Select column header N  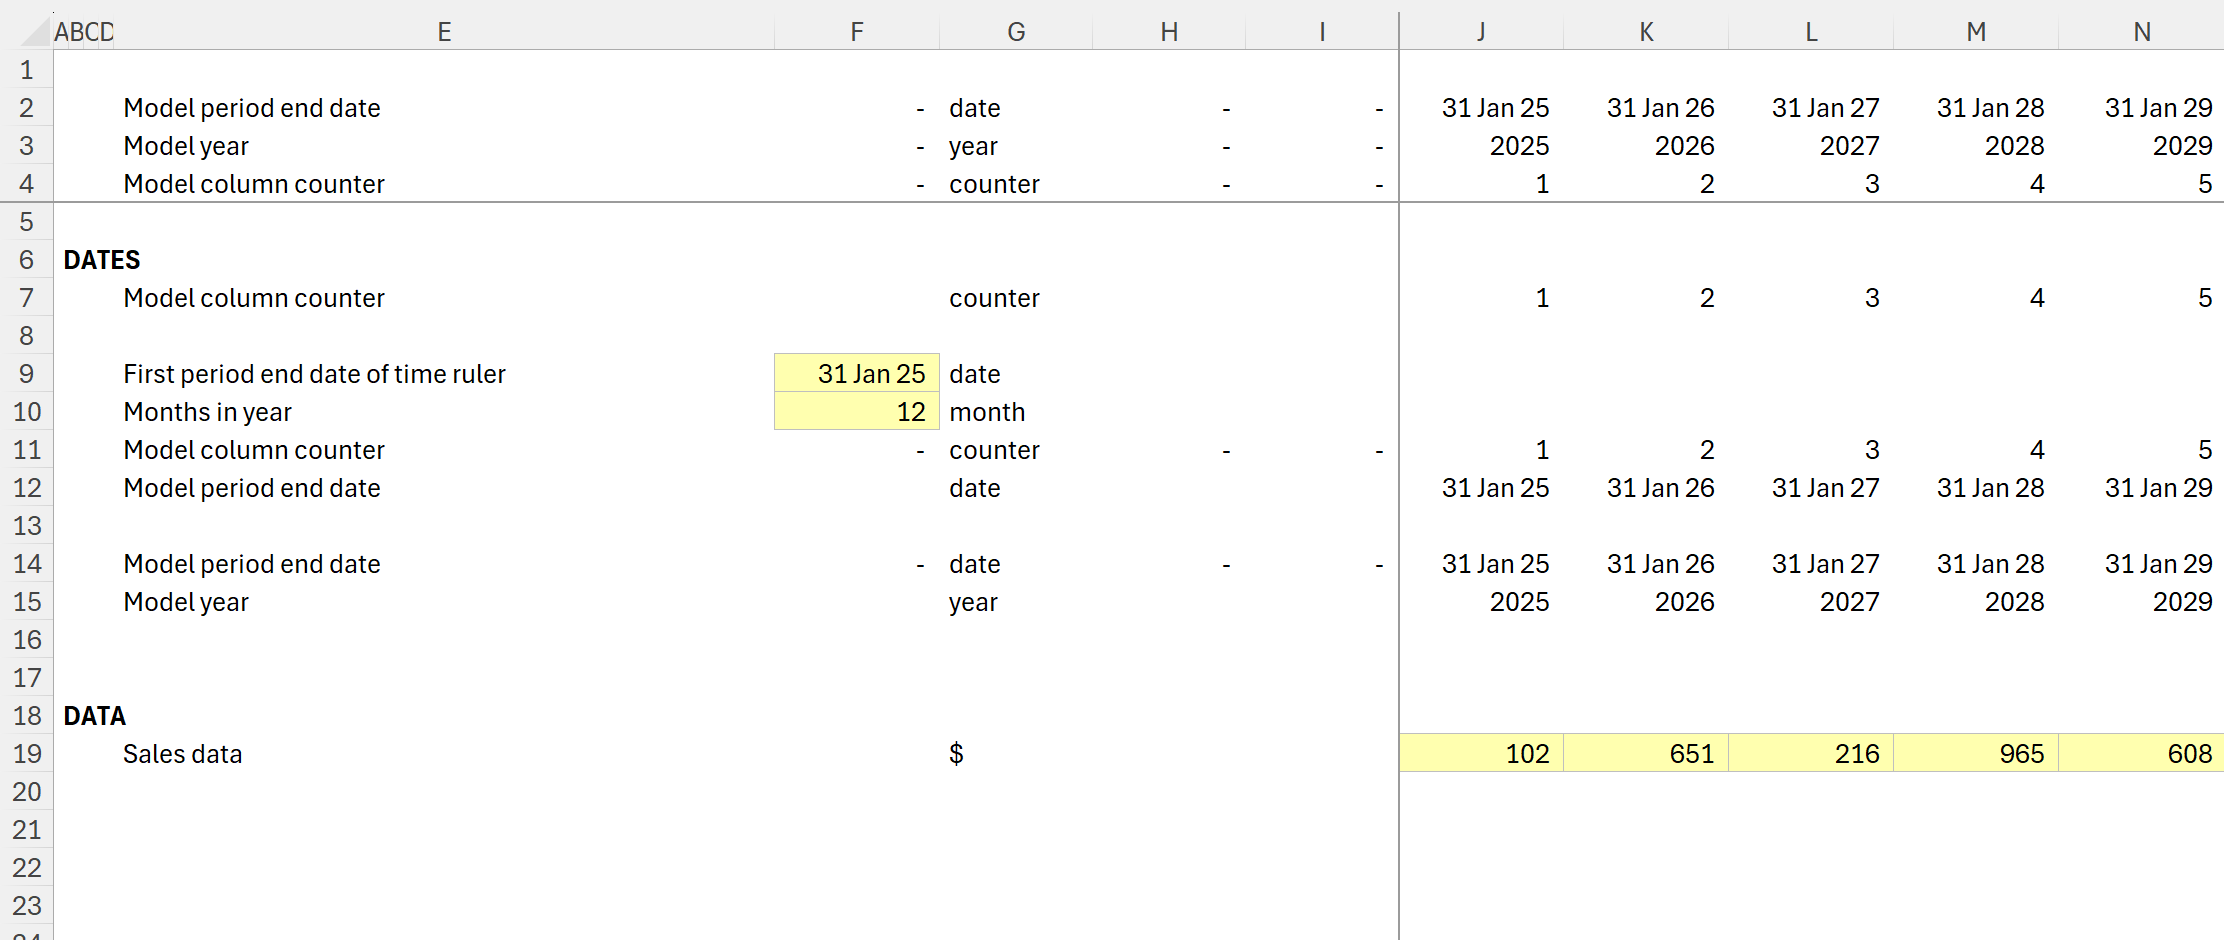(x=2141, y=31)
